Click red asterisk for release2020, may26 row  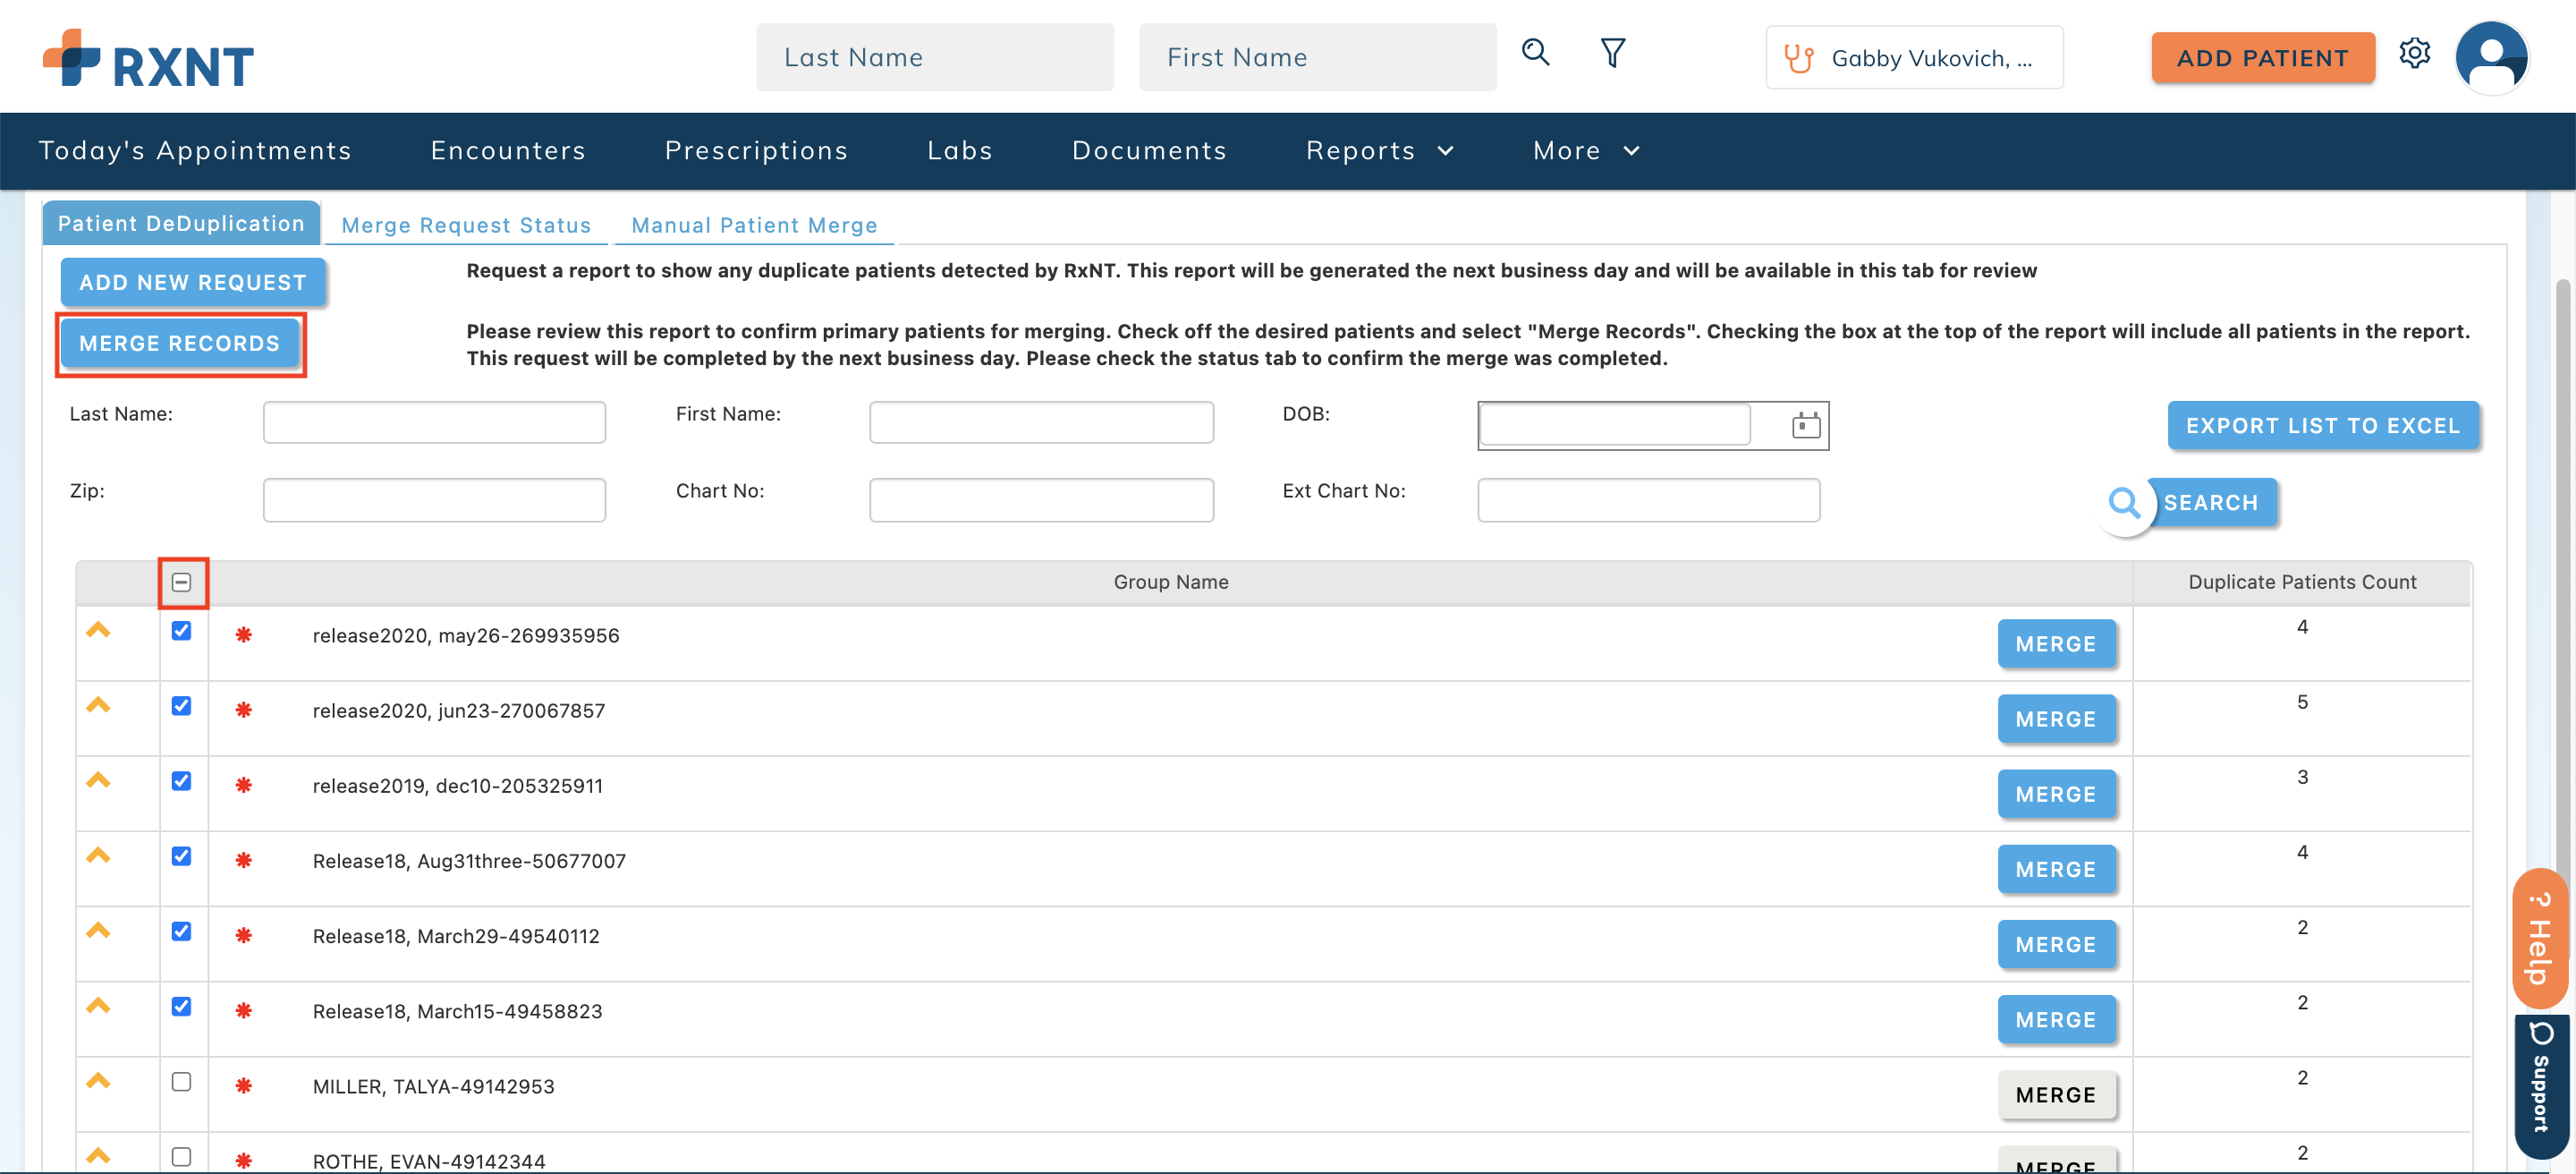tap(243, 635)
